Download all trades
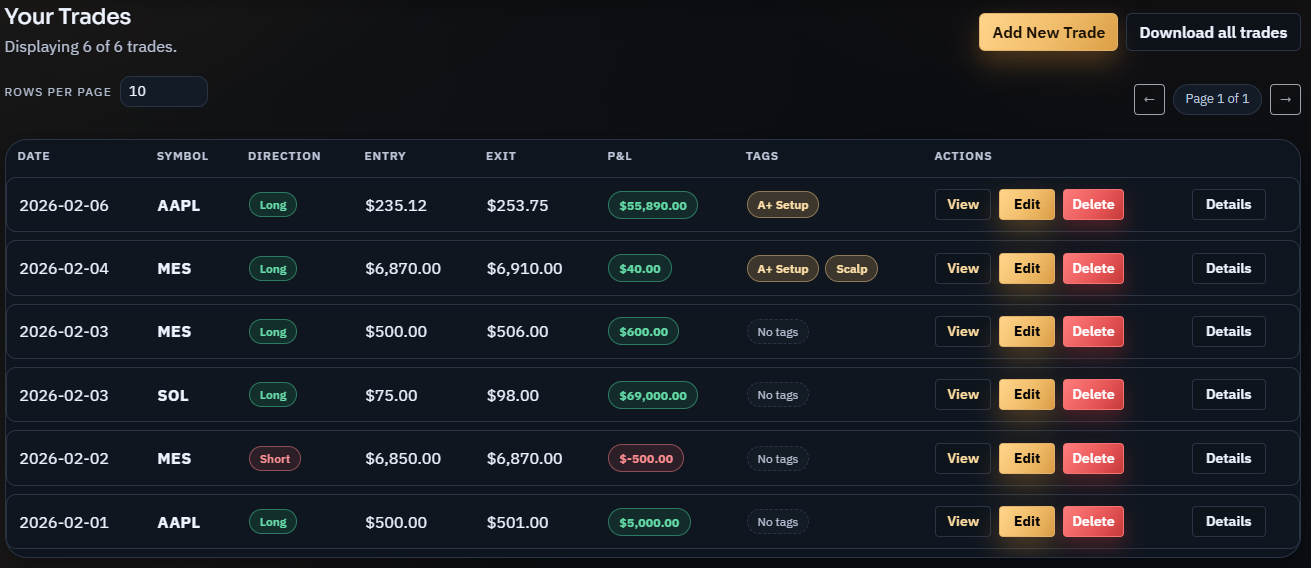 (x=1213, y=32)
